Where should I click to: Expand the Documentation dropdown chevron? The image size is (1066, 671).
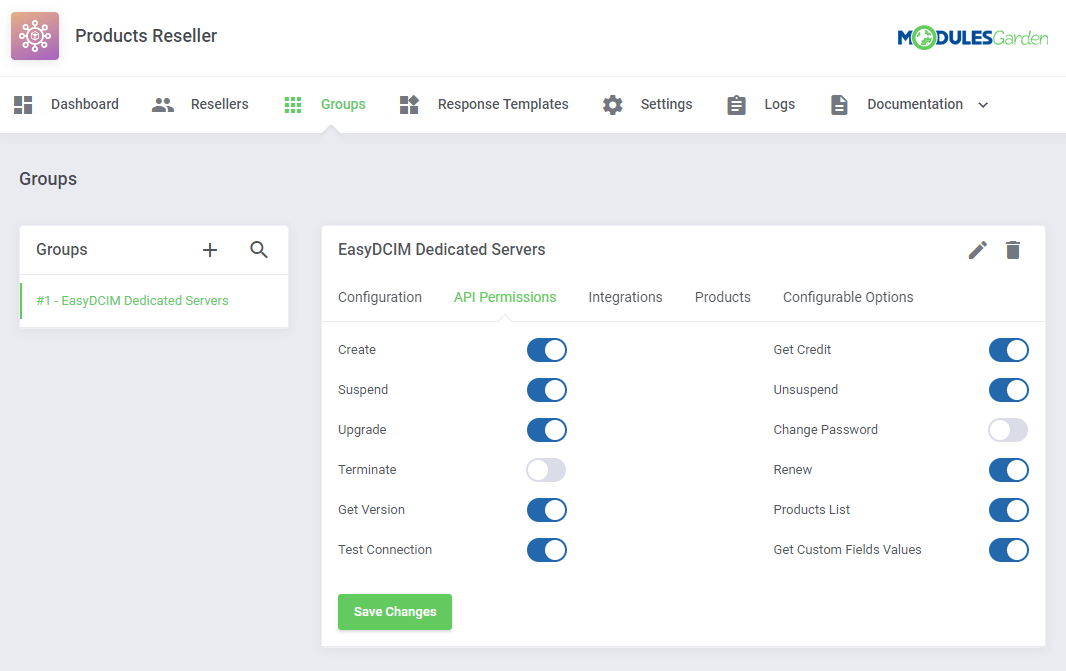pos(983,104)
